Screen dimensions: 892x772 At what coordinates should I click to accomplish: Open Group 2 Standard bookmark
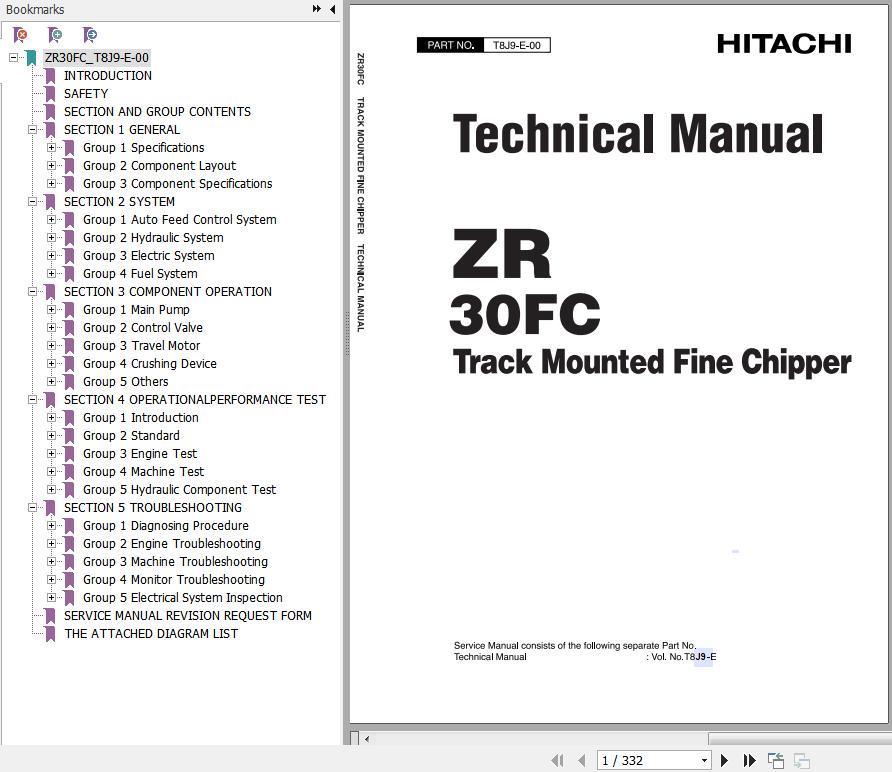tap(131, 436)
